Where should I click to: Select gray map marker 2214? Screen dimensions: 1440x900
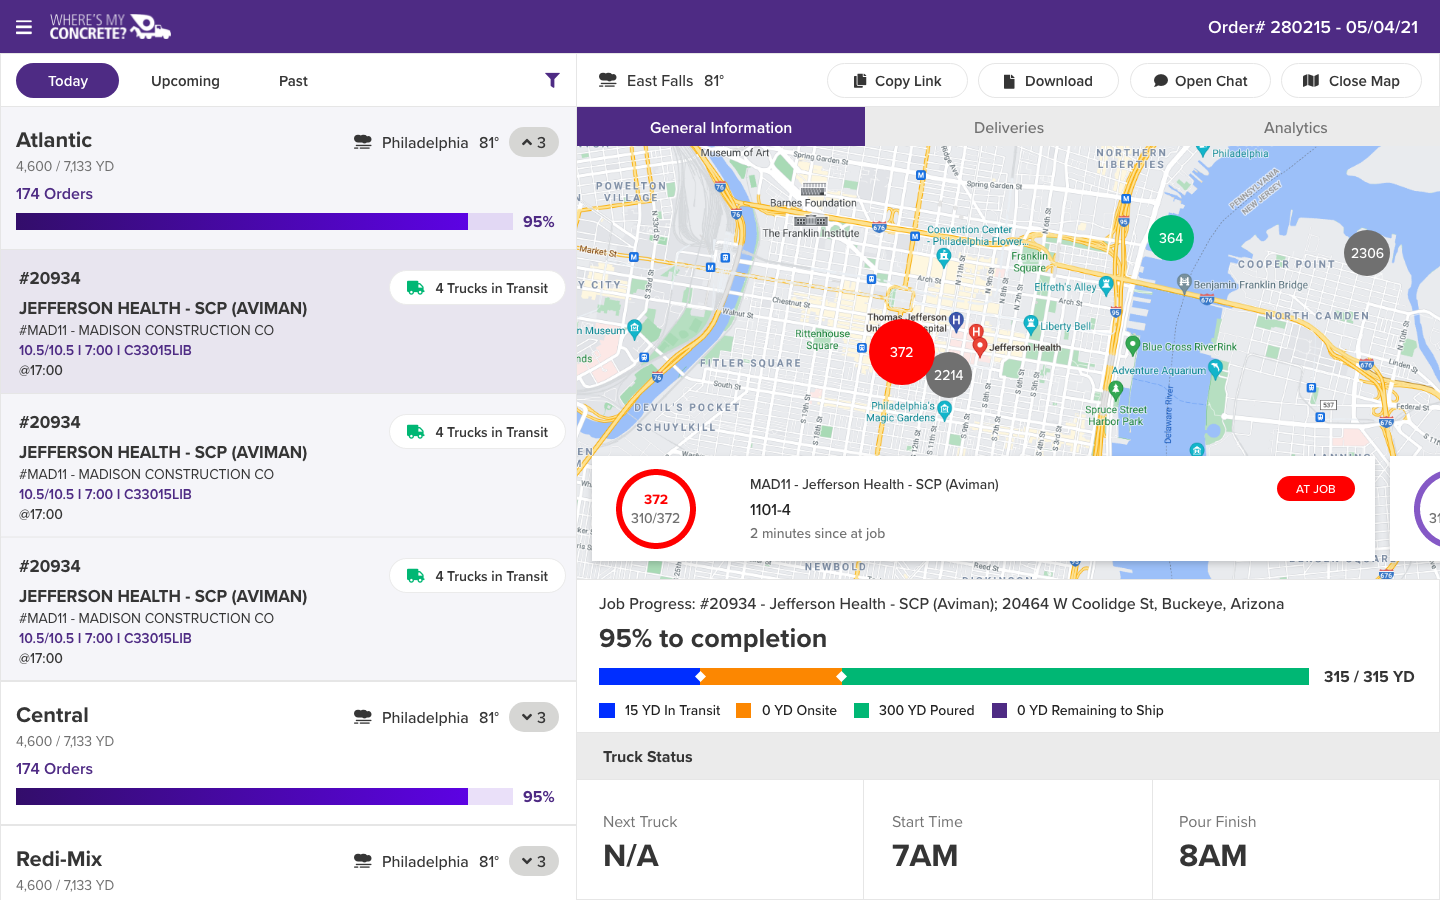click(x=948, y=375)
